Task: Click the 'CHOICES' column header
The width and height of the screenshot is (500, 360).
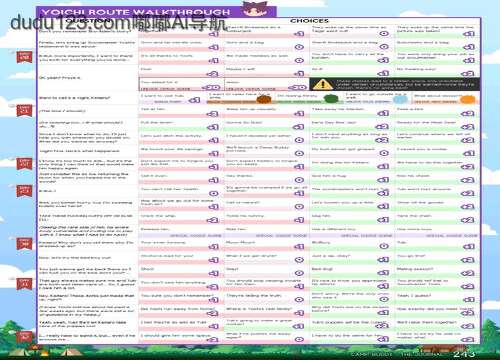Action: (309, 21)
